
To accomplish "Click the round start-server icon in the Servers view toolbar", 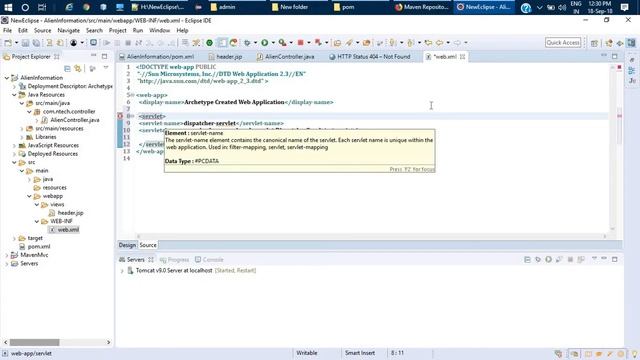I will (x=548, y=260).
